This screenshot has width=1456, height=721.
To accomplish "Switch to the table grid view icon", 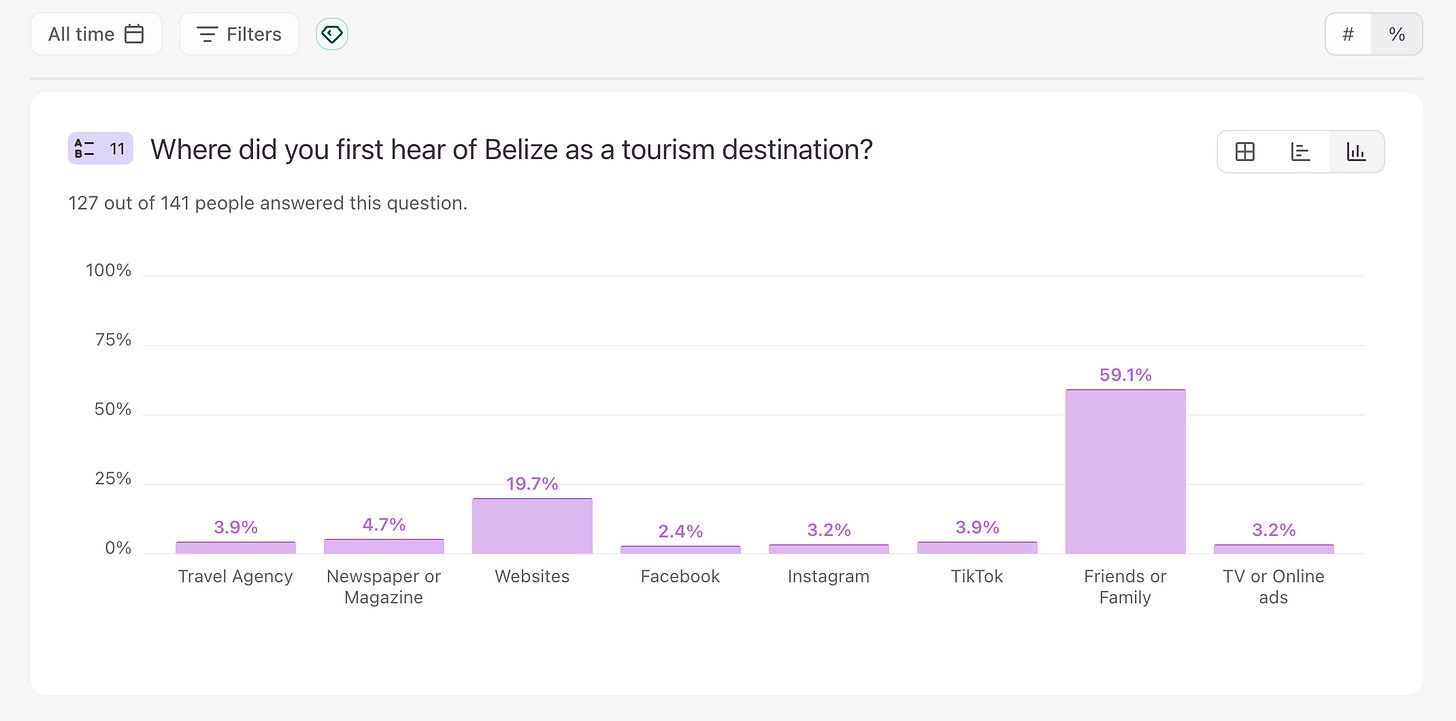I will click(1245, 152).
